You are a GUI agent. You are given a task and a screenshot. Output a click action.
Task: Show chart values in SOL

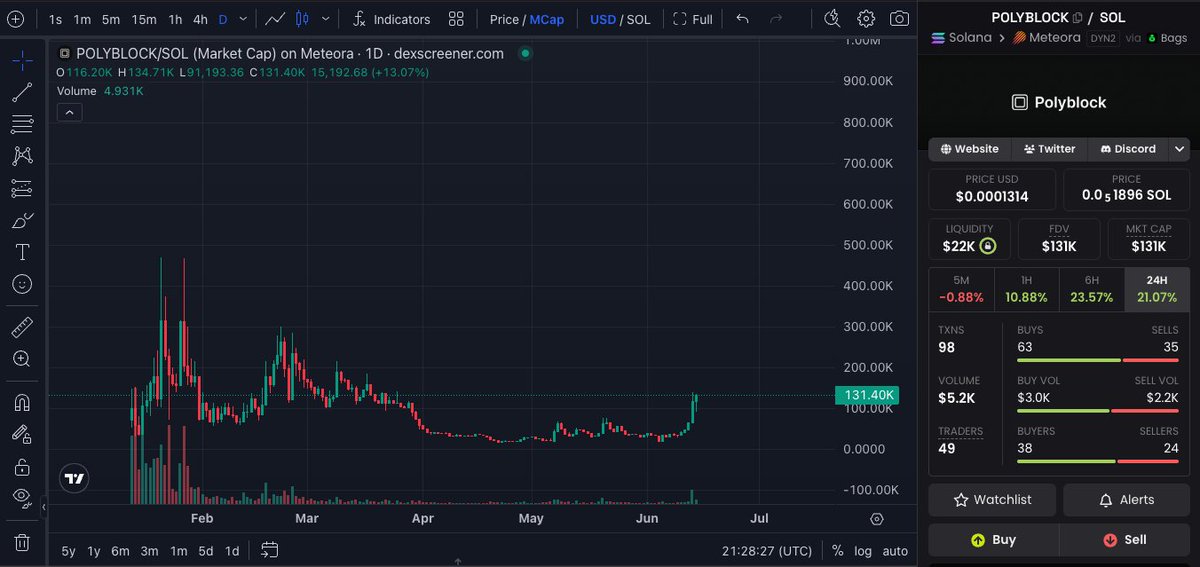click(x=638, y=19)
